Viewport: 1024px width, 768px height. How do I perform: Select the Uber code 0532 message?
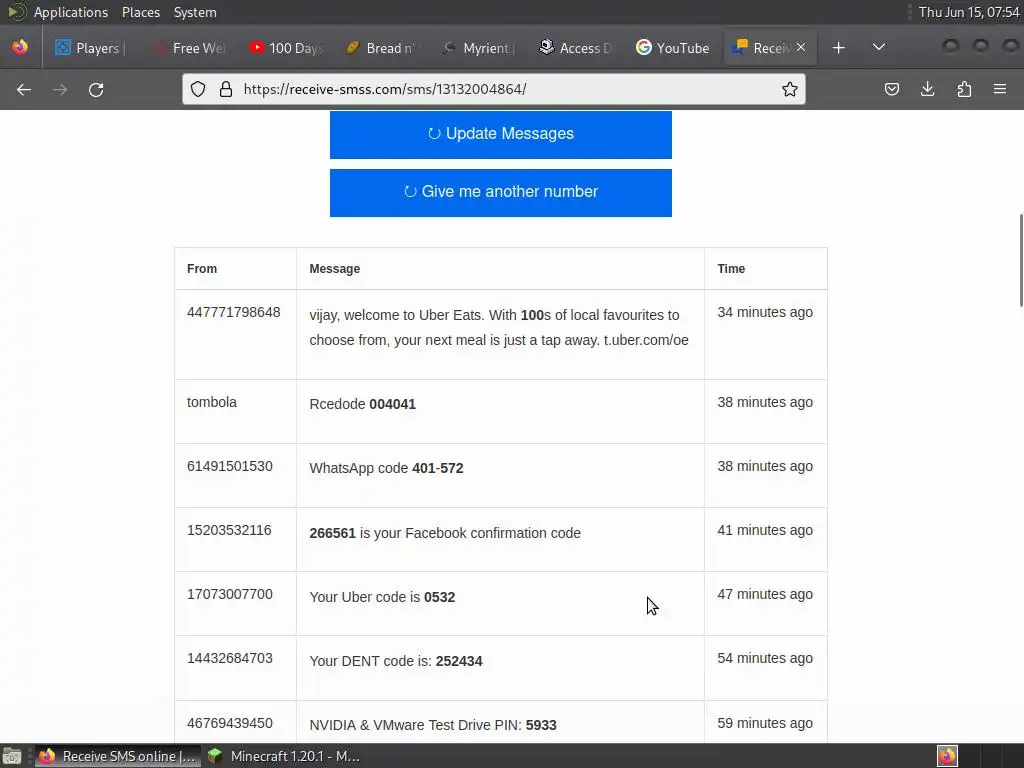[382, 597]
